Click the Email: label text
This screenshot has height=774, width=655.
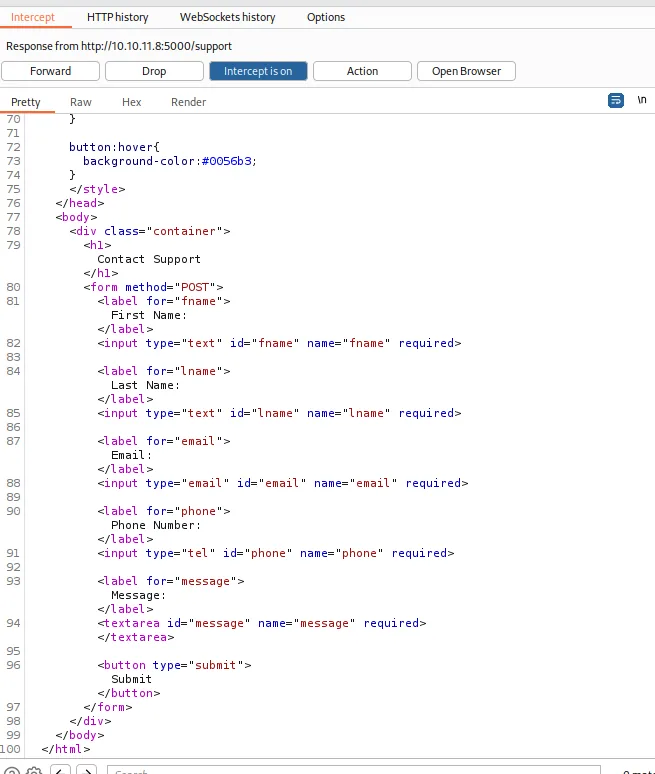click(x=131, y=455)
